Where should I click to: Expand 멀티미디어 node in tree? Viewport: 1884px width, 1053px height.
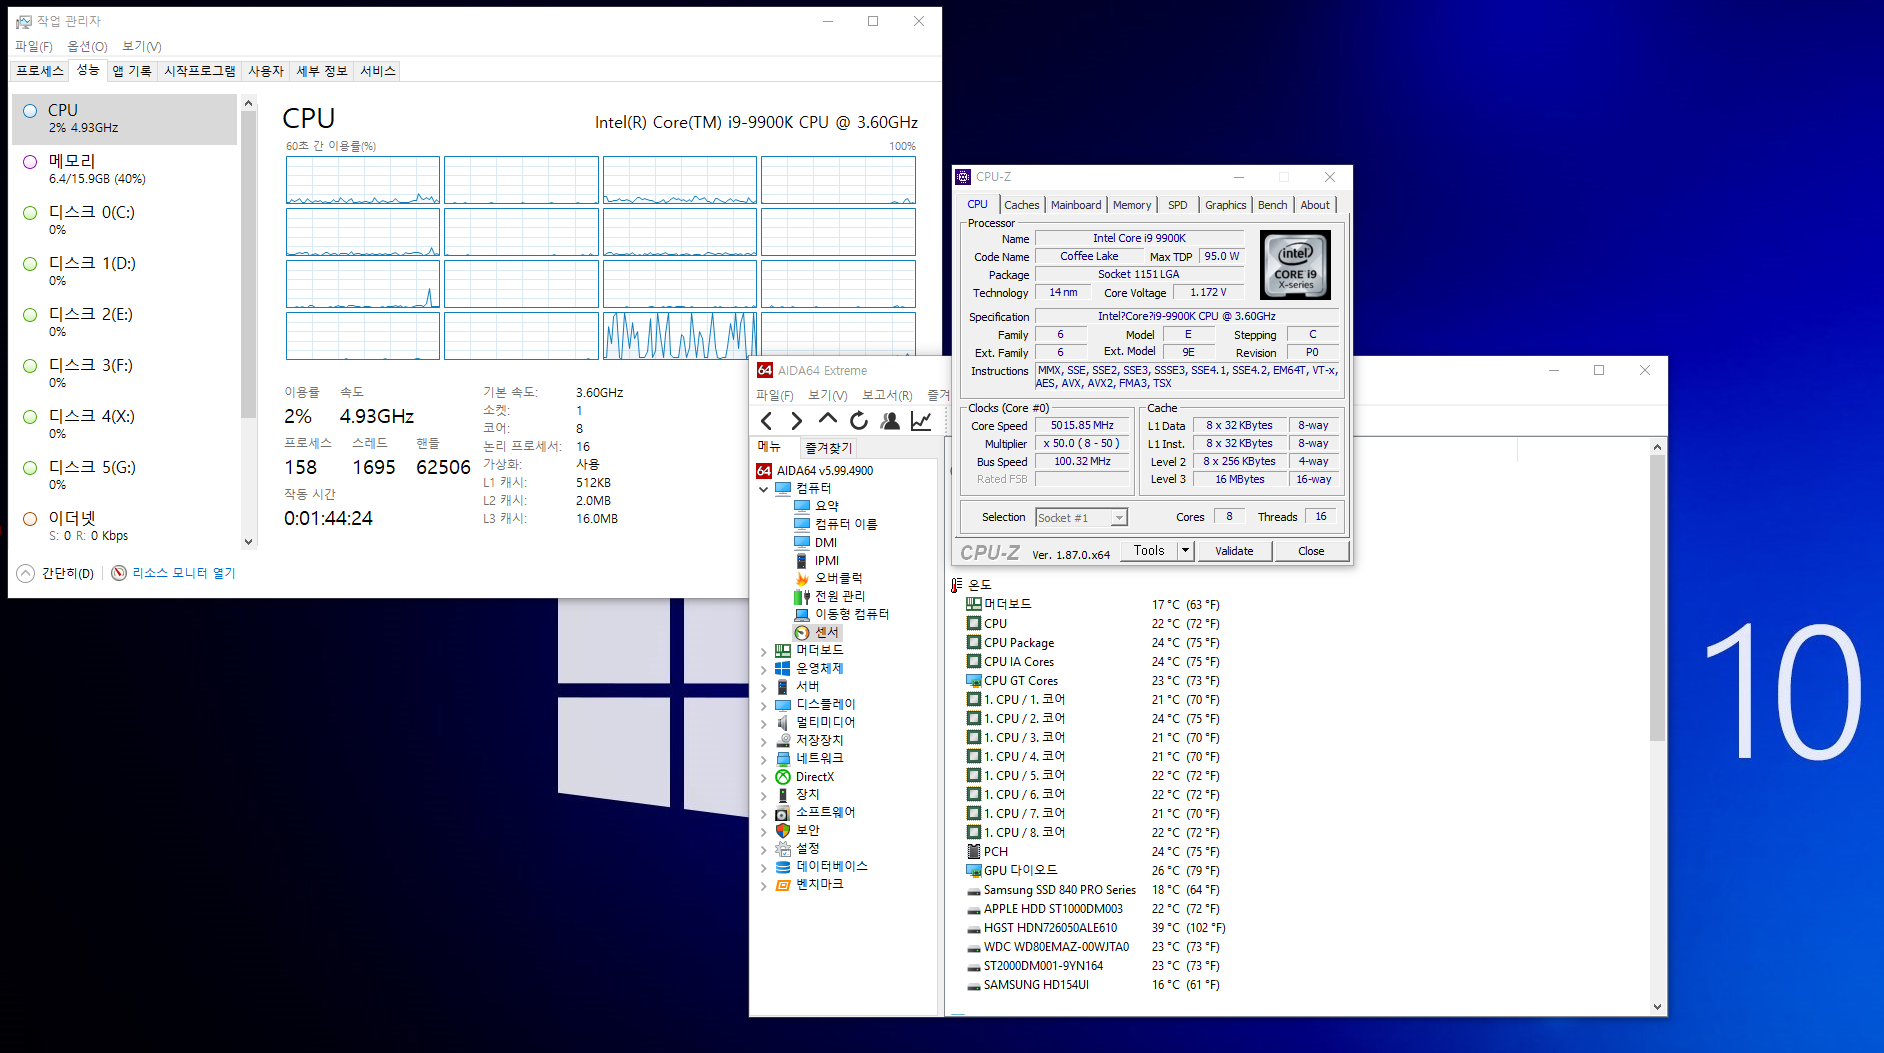tap(764, 723)
